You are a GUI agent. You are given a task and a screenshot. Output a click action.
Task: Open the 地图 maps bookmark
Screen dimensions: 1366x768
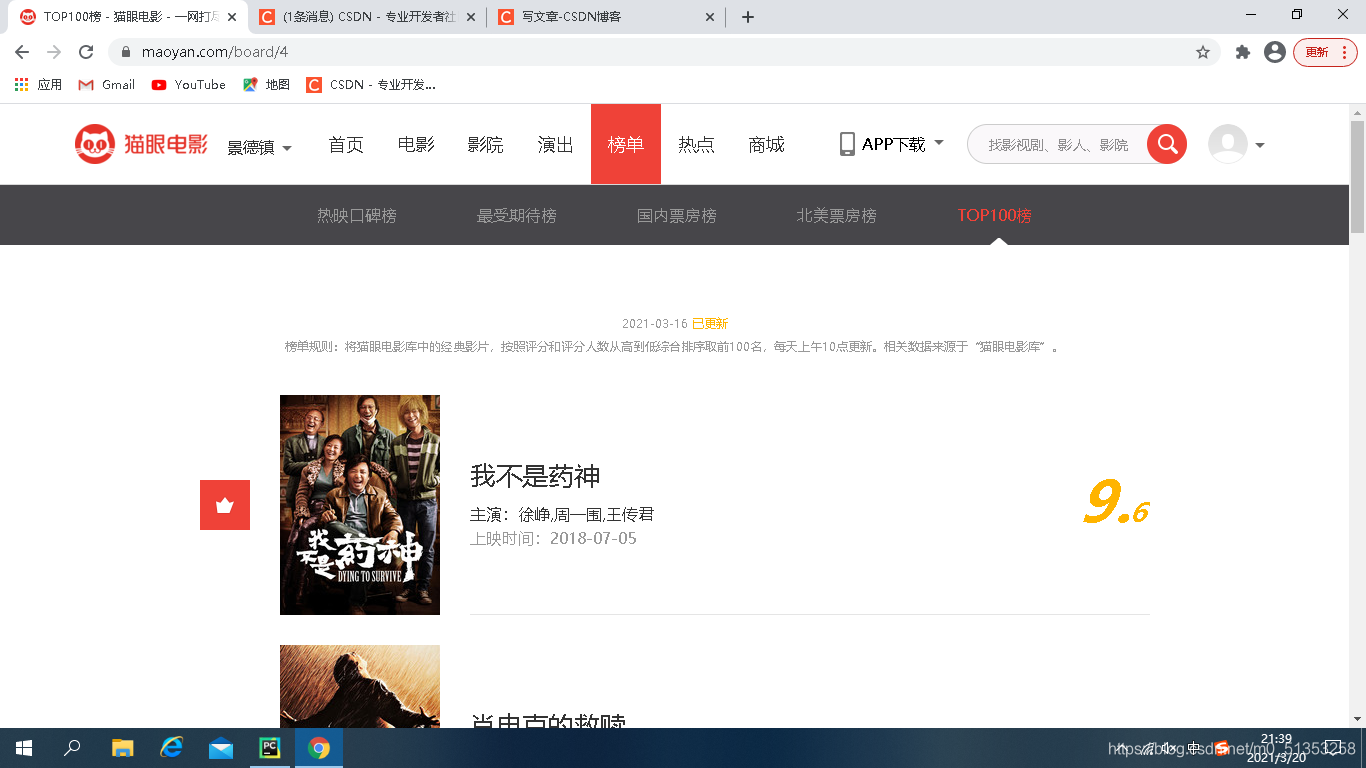click(x=266, y=85)
